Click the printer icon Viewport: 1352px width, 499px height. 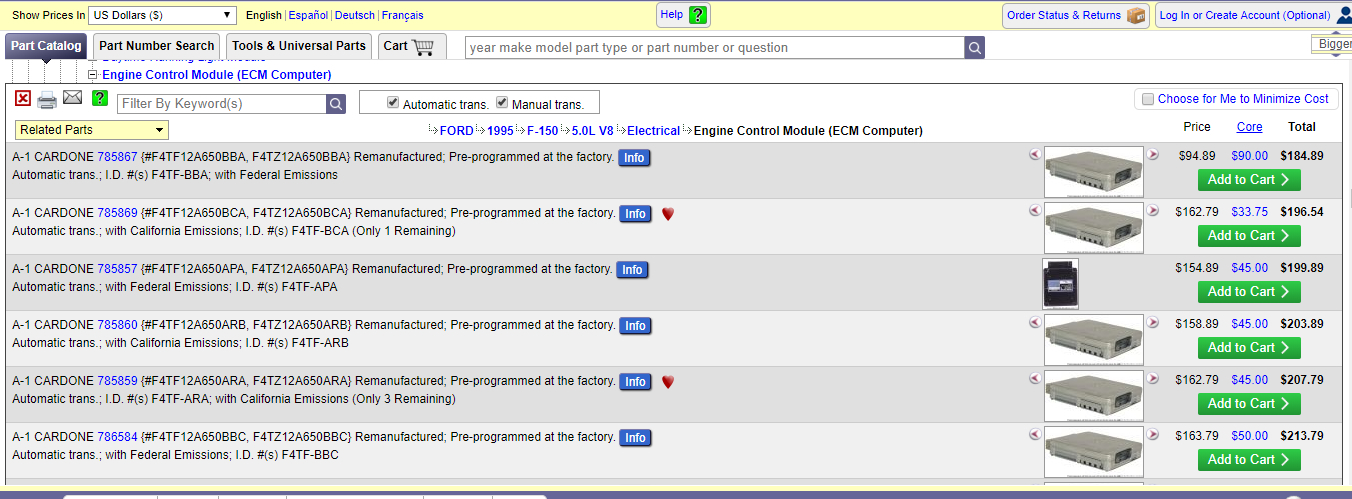click(47, 99)
